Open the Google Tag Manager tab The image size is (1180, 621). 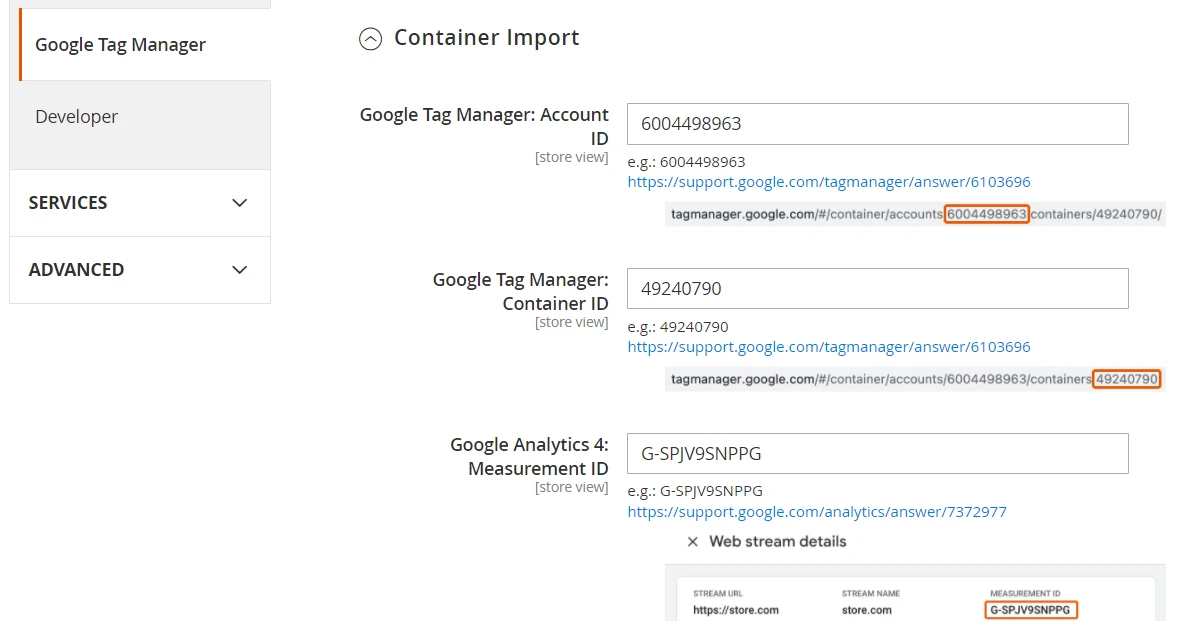144,44
